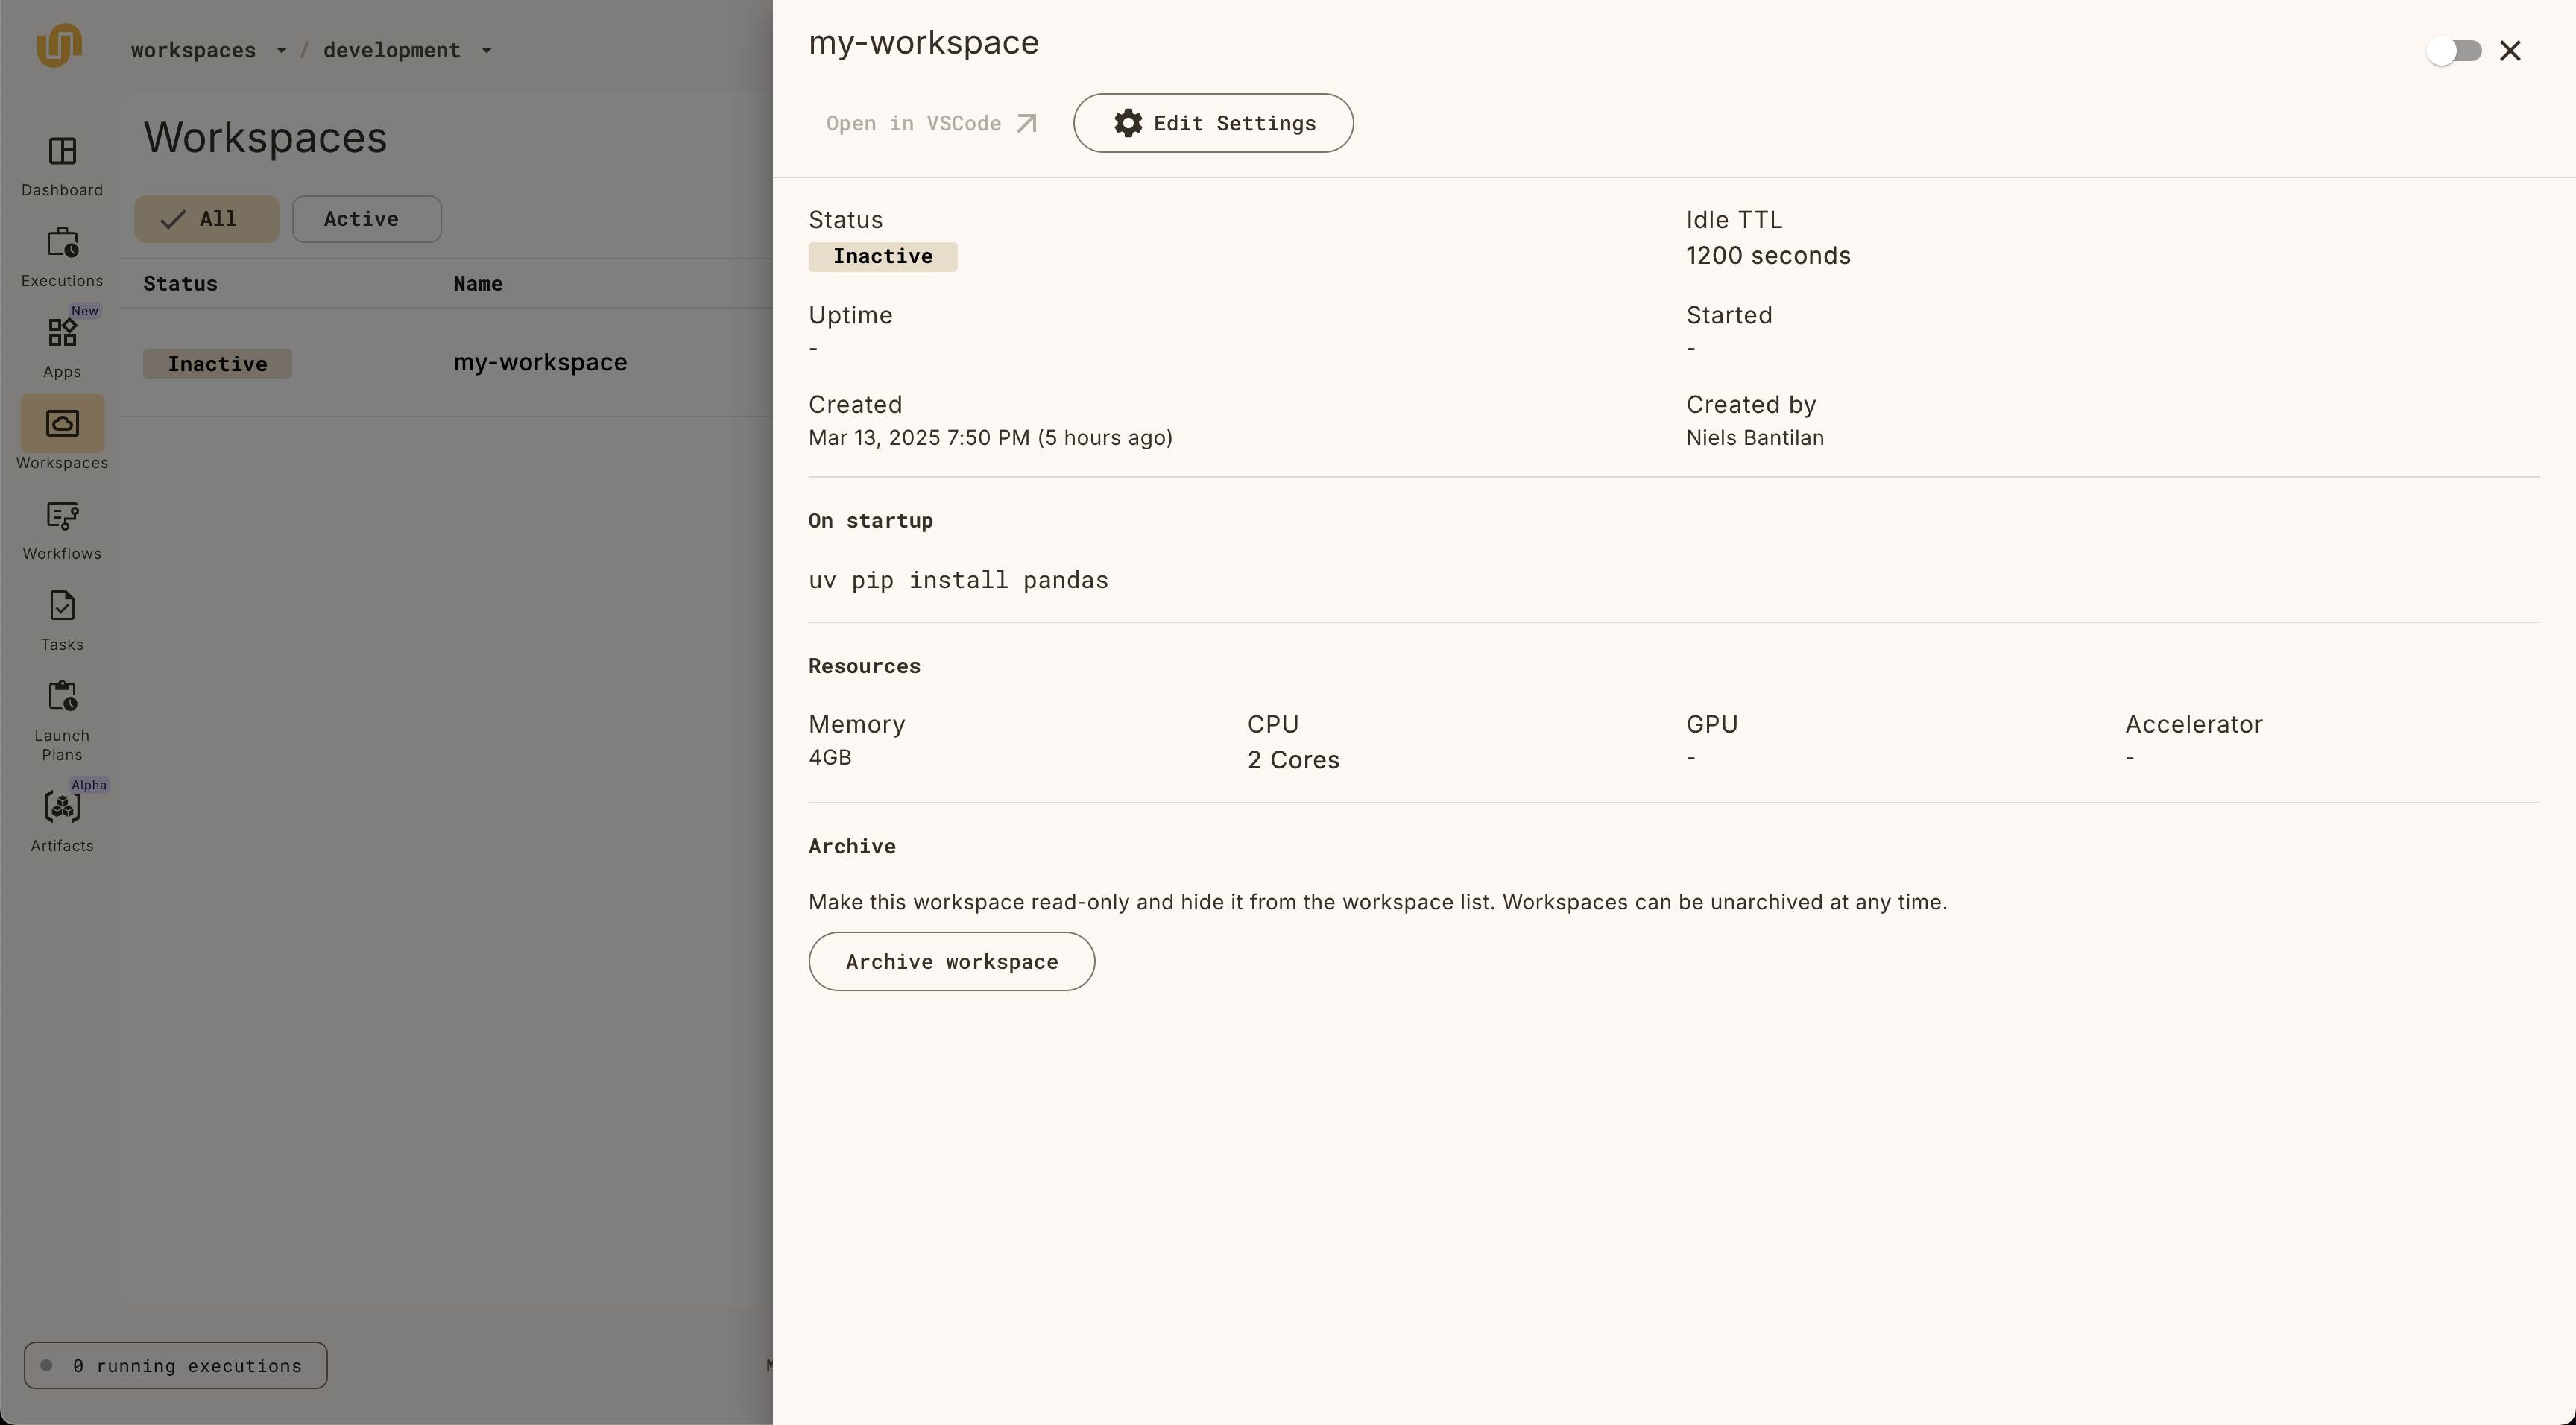Image resolution: width=2576 pixels, height=1425 pixels.
Task: Open workspace in VSCode link
Action: pyautogui.click(x=931, y=123)
